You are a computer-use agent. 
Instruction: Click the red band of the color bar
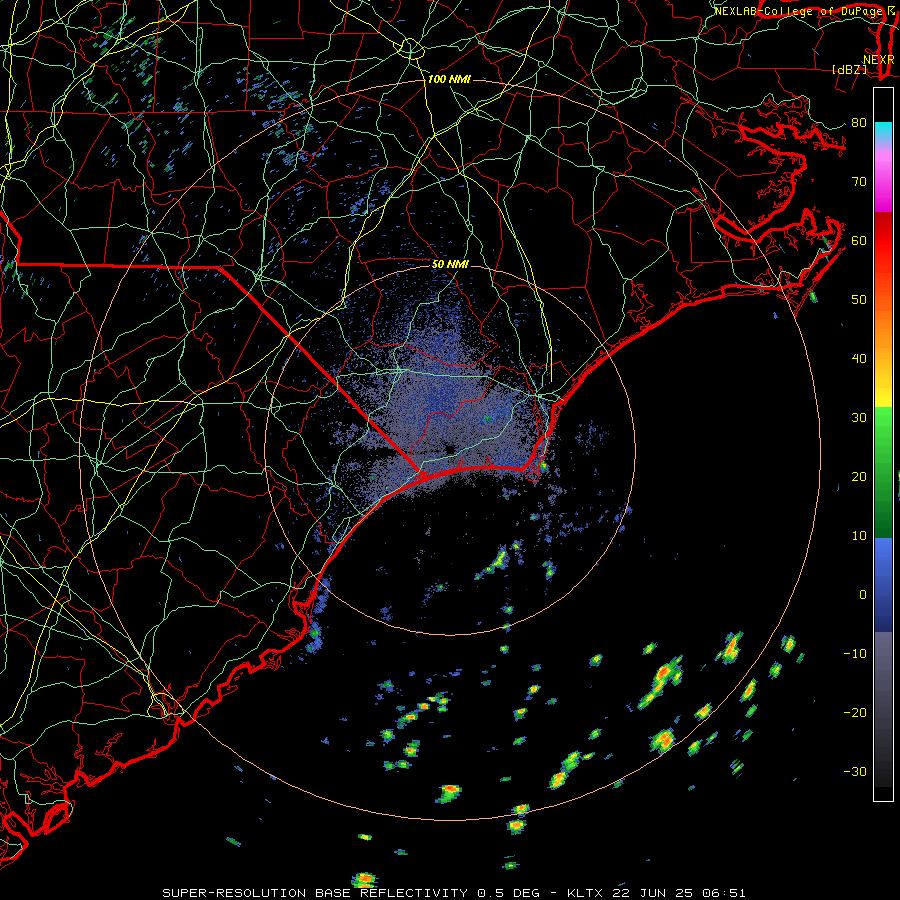(x=883, y=241)
